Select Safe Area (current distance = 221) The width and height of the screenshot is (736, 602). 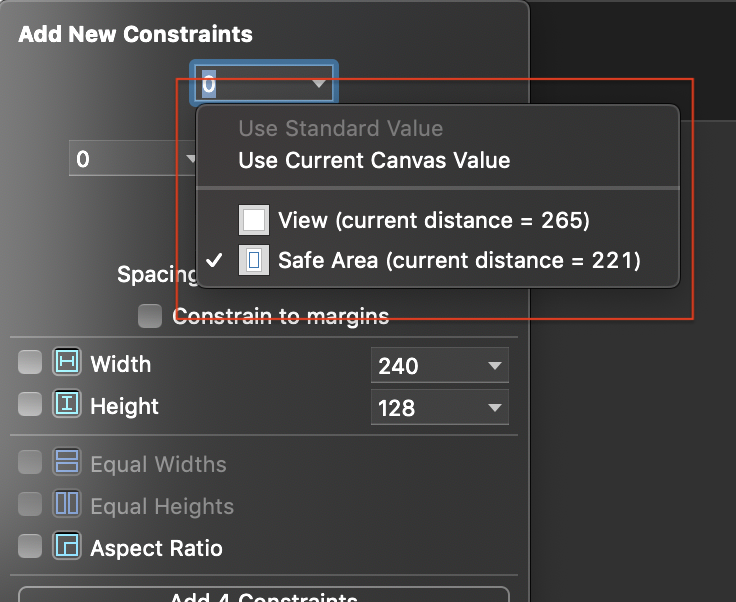(x=458, y=261)
